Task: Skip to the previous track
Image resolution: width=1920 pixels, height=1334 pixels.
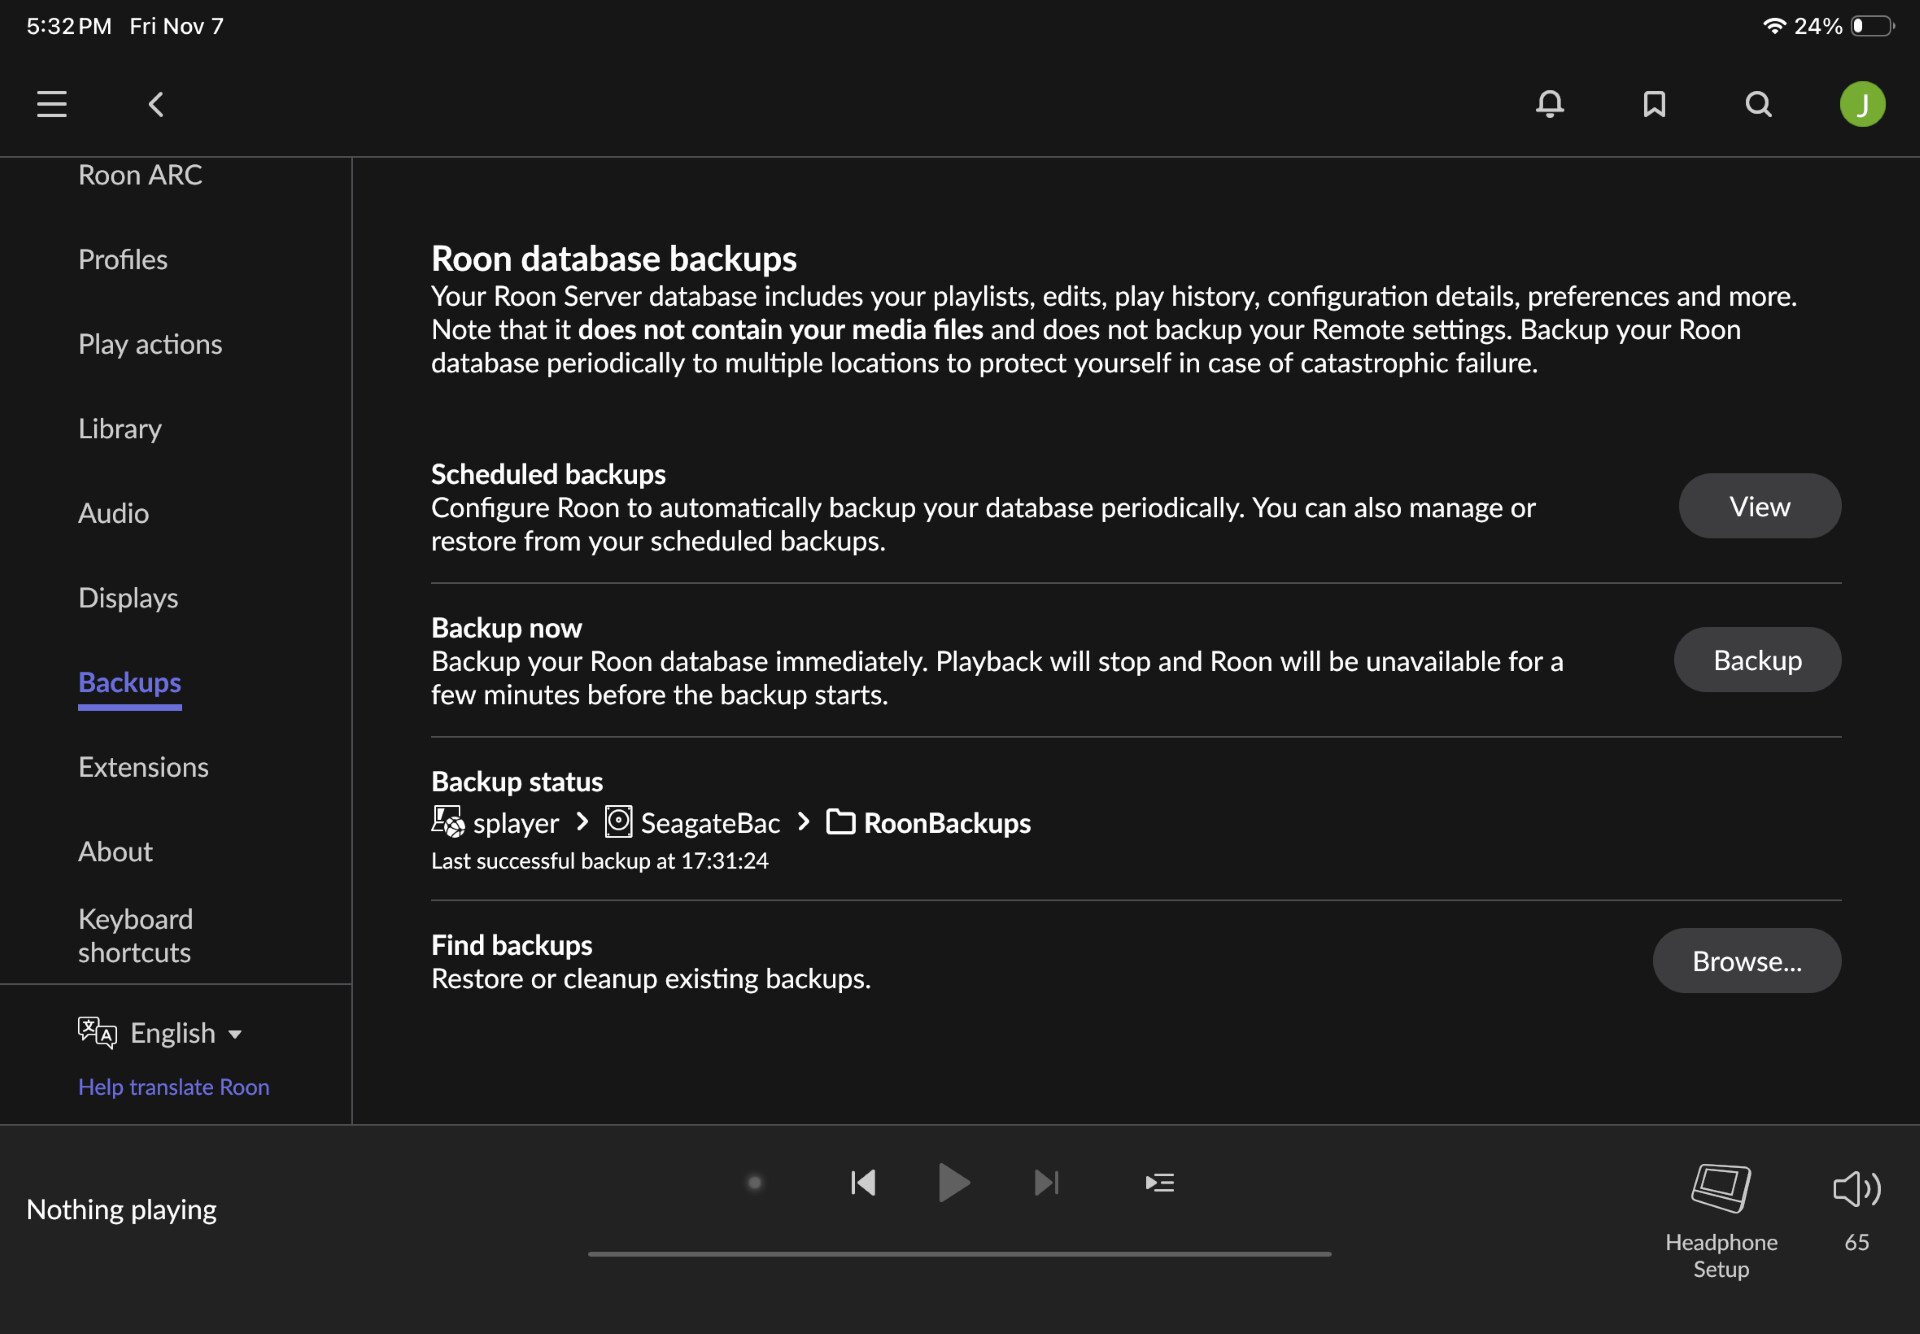Action: (863, 1183)
